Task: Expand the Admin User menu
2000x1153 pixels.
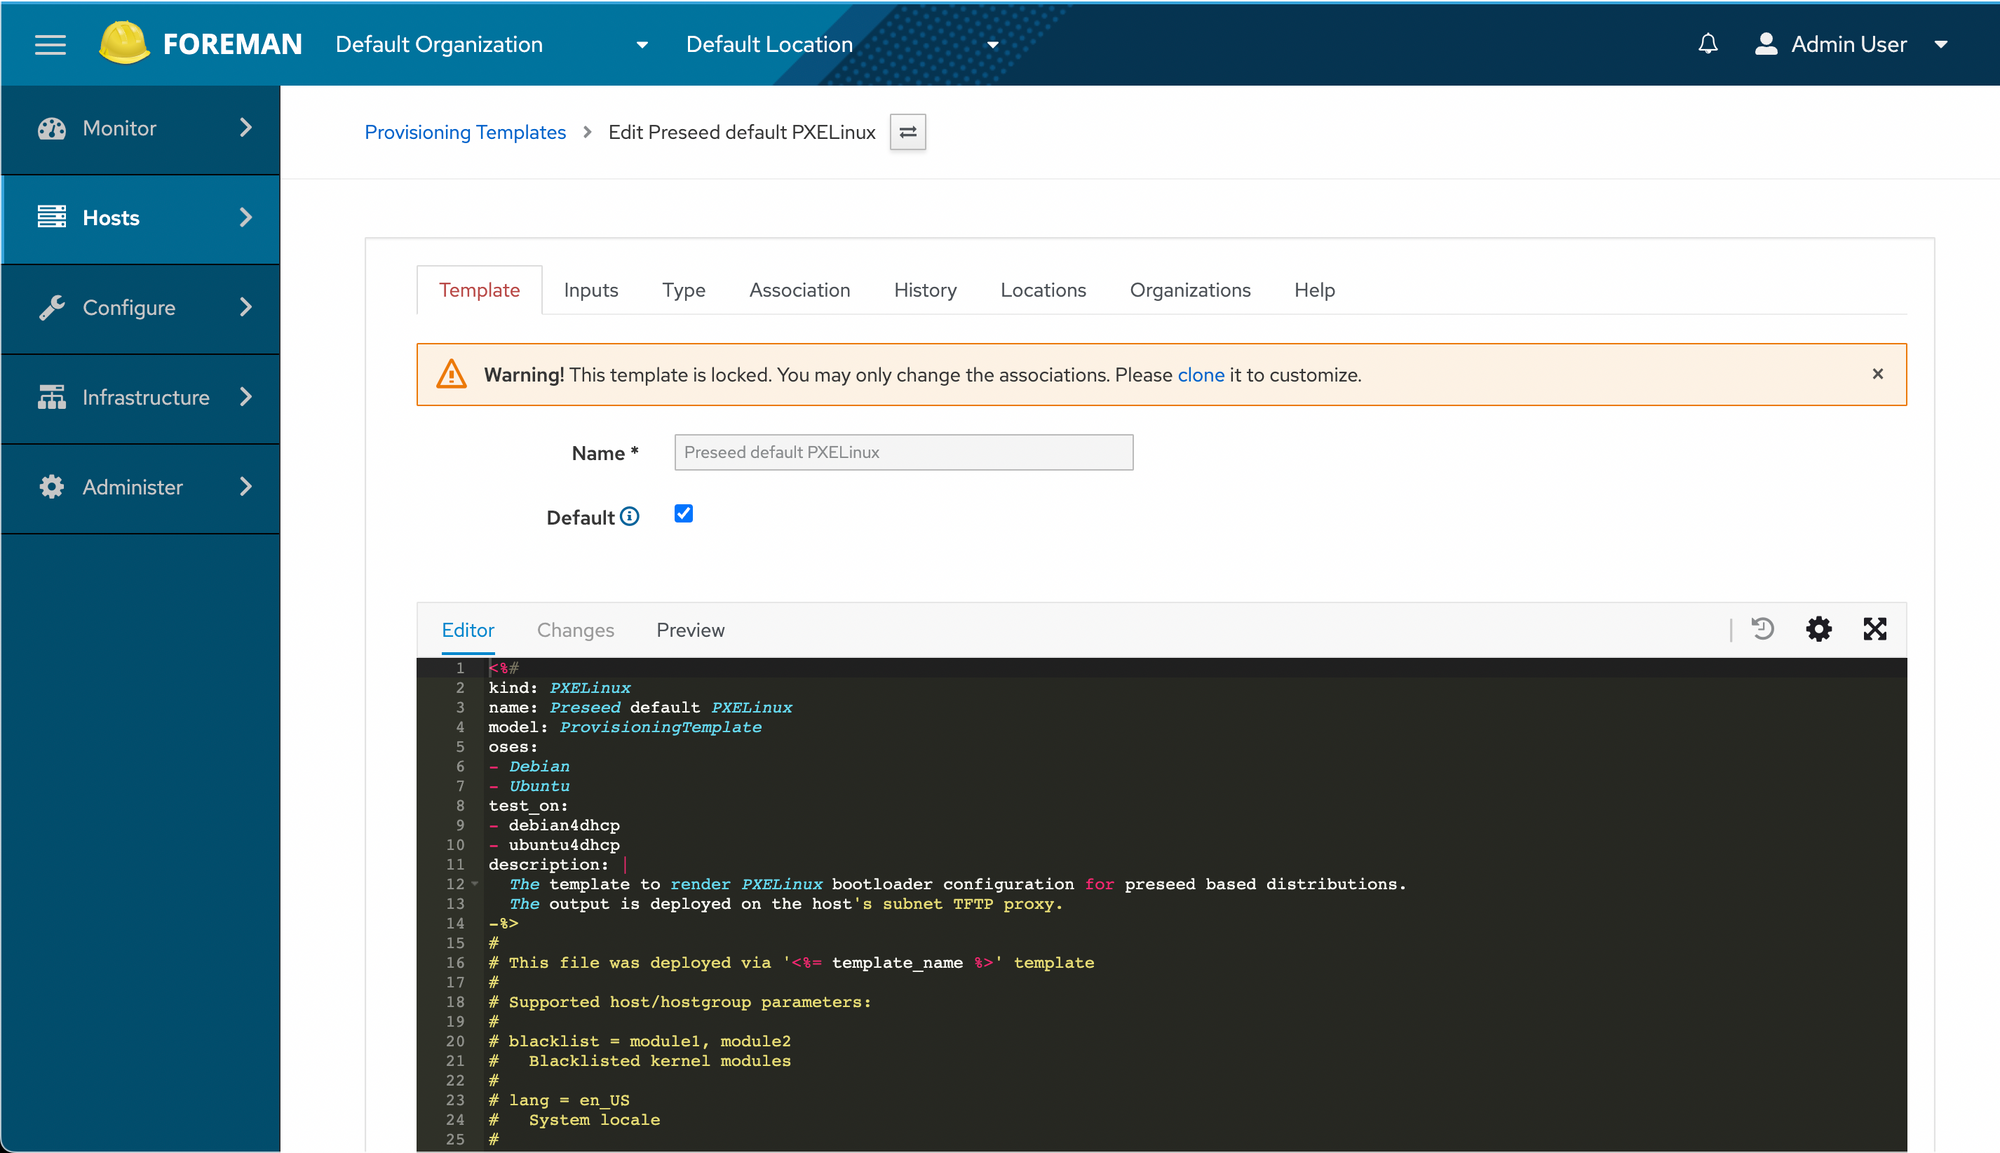Action: tap(1851, 45)
